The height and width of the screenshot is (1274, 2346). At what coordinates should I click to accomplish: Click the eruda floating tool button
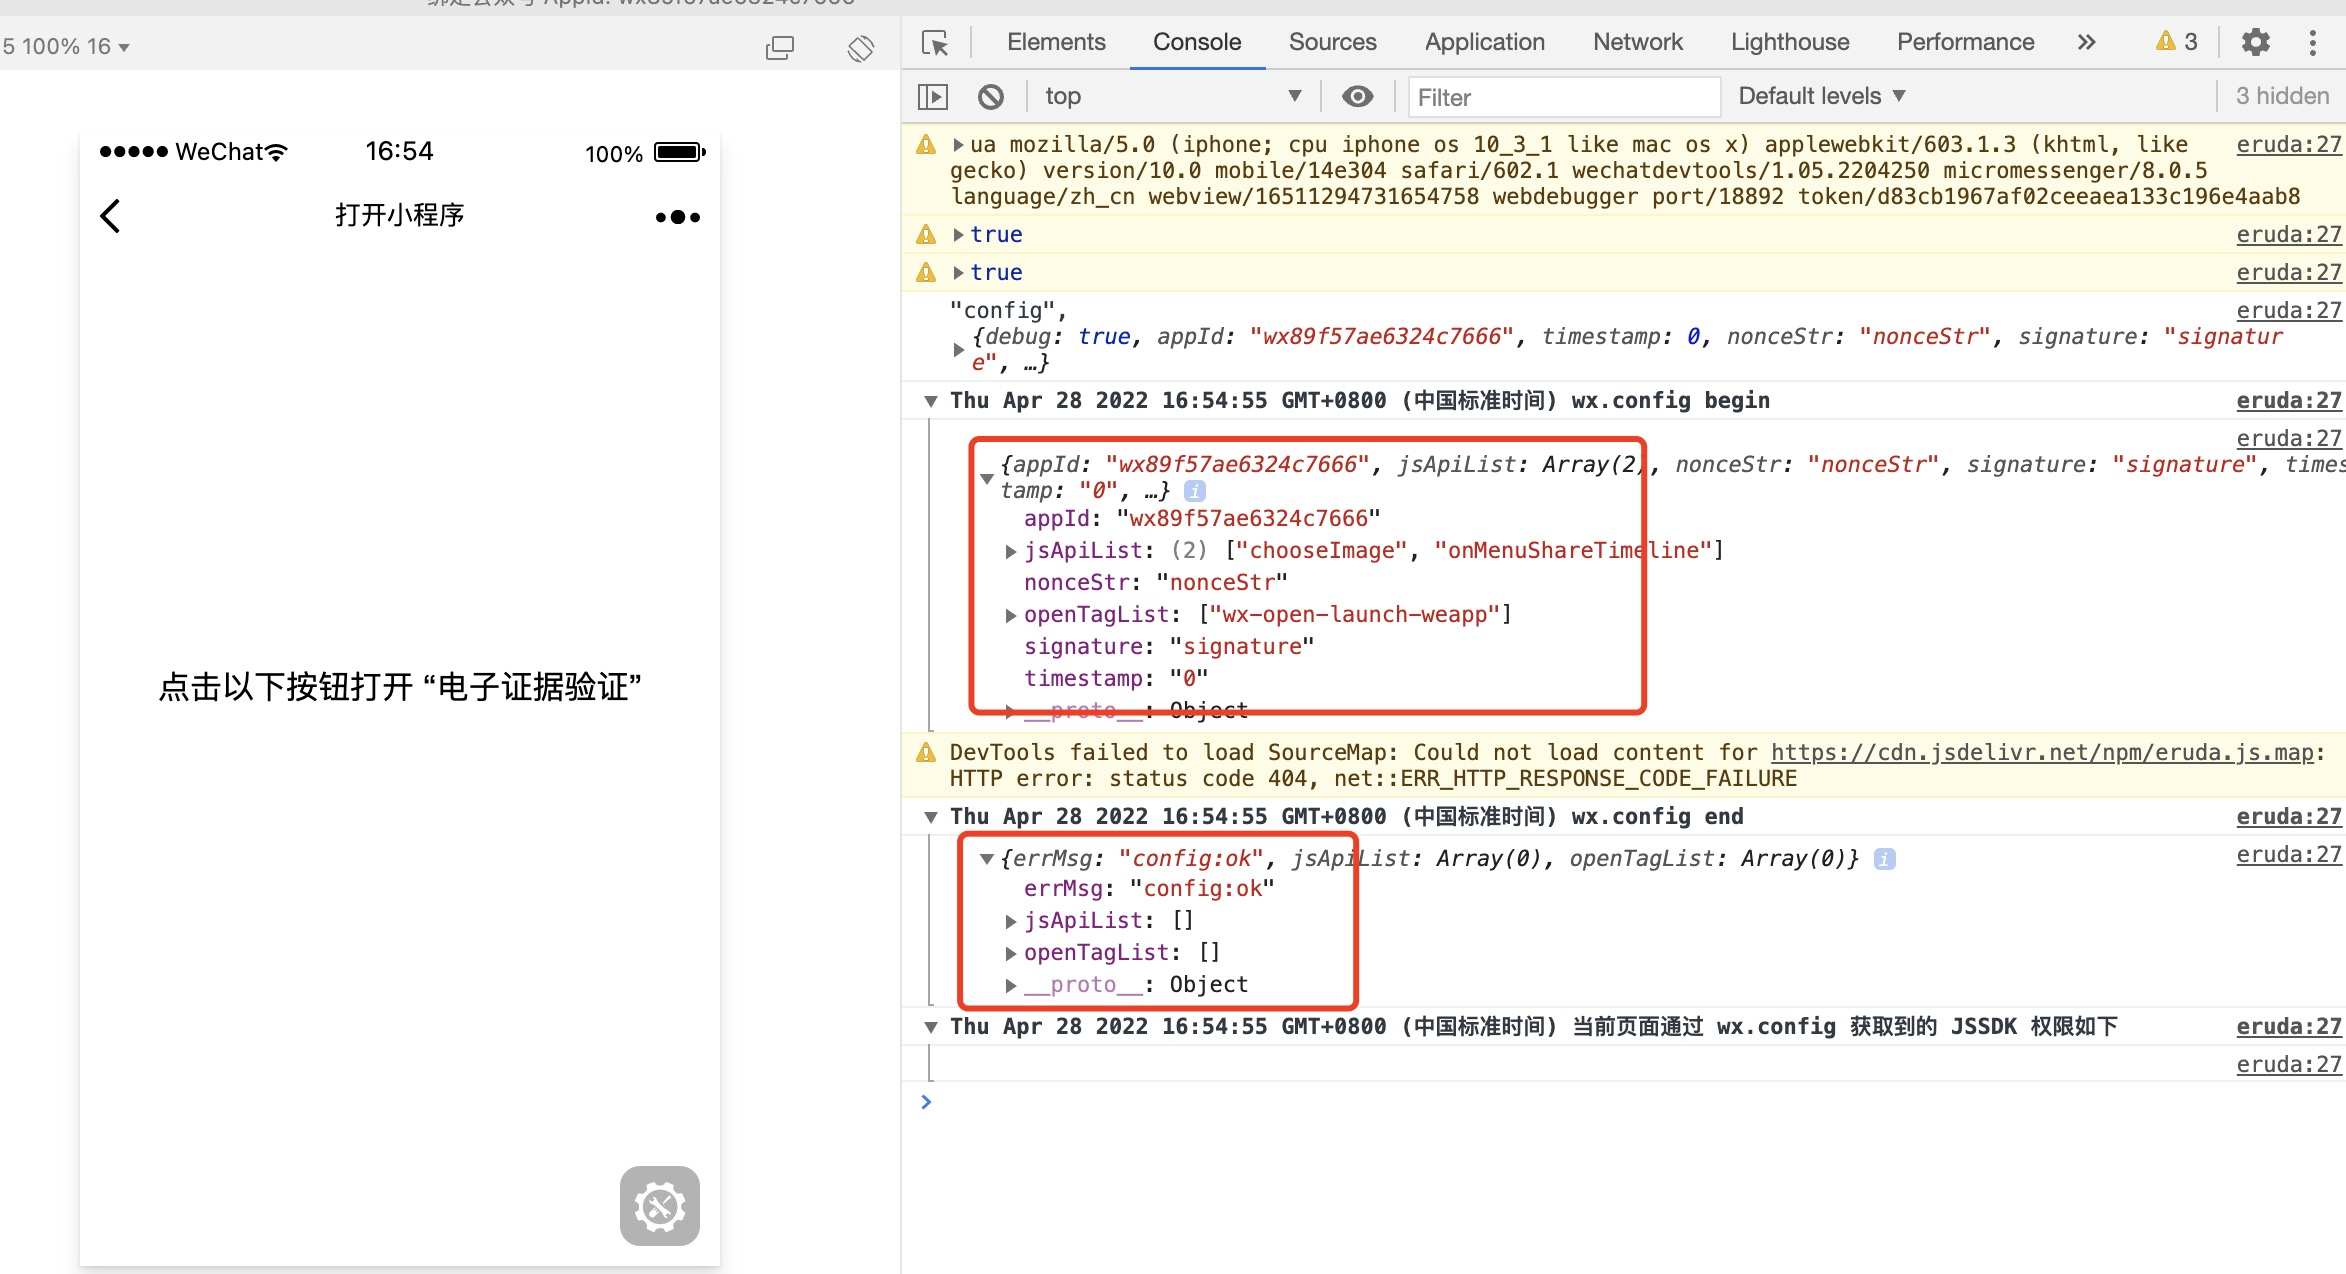(659, 1205)
